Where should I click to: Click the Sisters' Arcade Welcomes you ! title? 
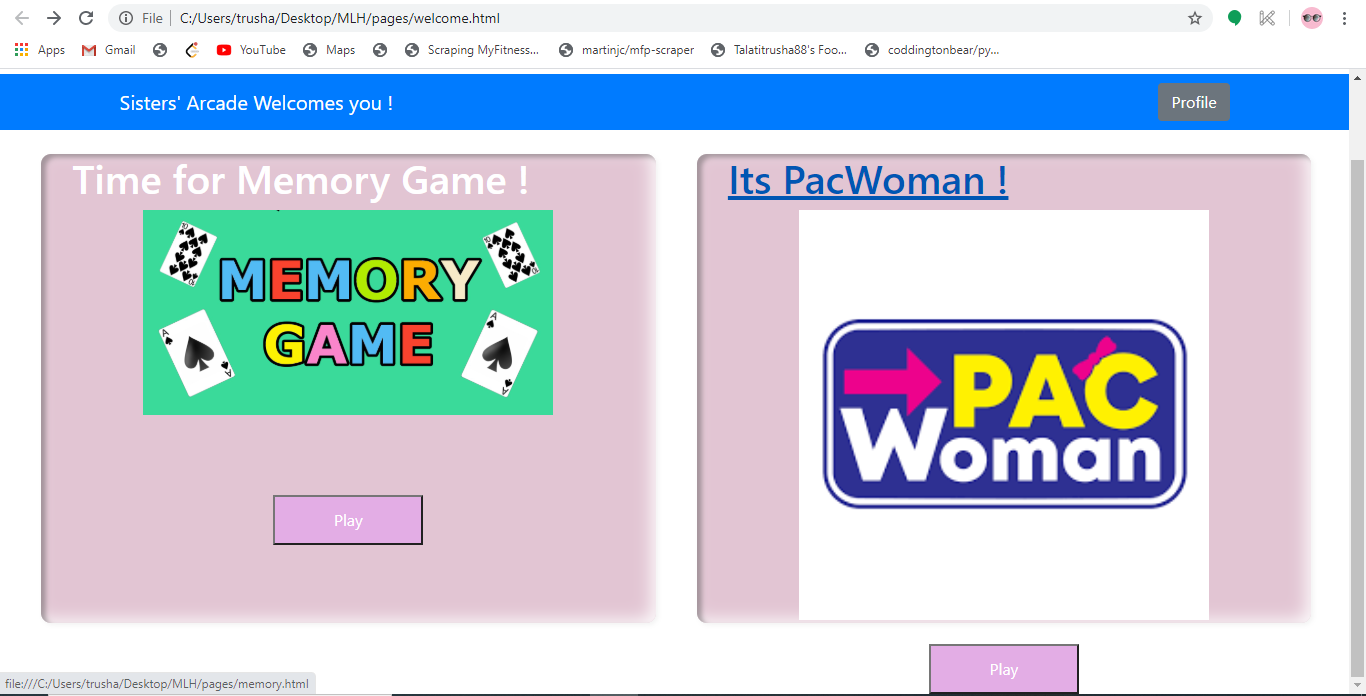coord(256,103)
